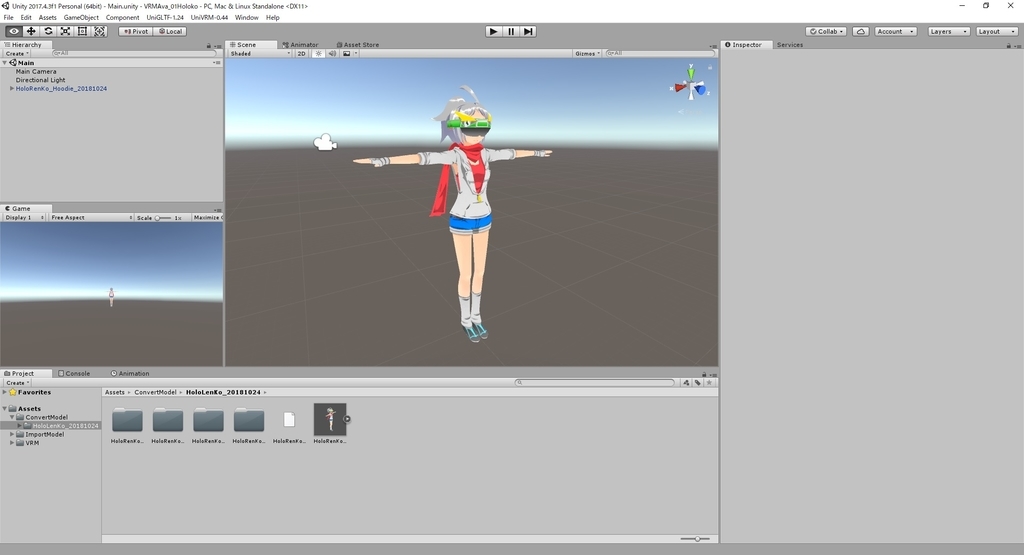Lock the Inspector panel
Image resolution: width=1024 pixels, height=555 pixels.
click(1008, 46)
